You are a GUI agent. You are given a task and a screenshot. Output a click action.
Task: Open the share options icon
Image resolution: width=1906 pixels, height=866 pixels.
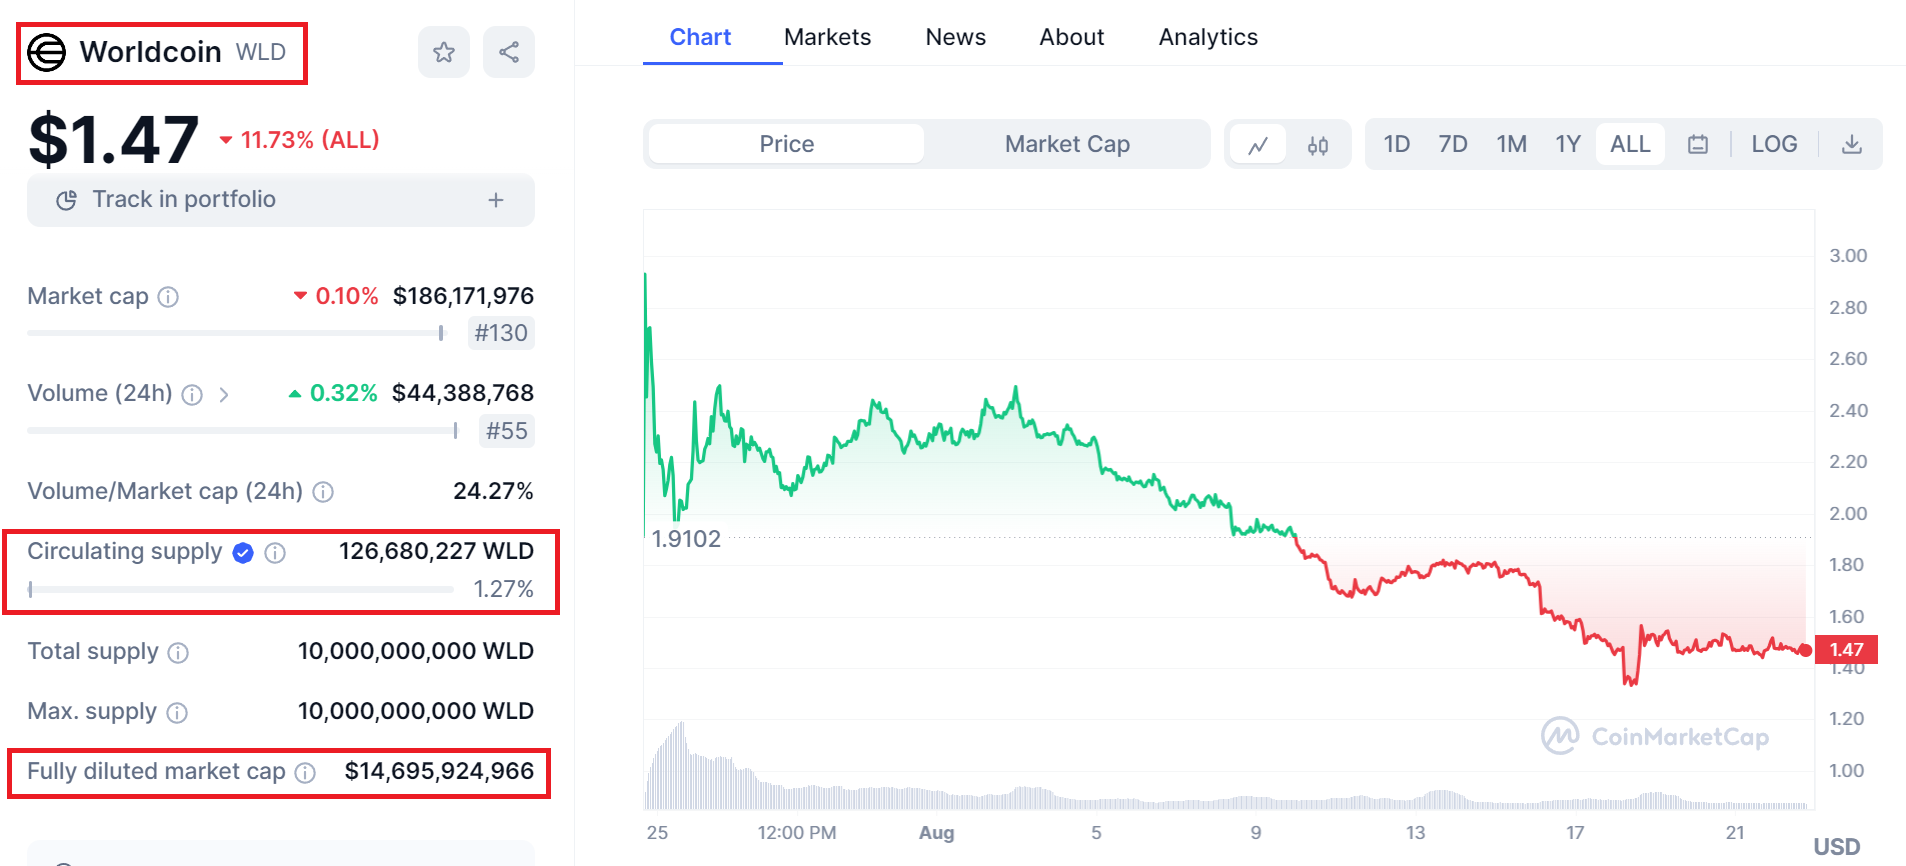coord(509,51)
